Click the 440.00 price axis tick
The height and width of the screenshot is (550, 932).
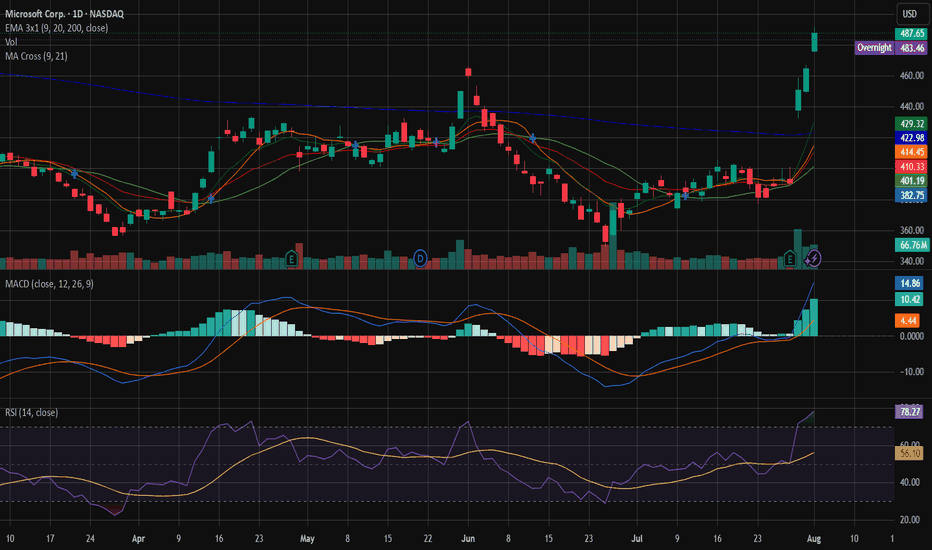pos(912,106)
